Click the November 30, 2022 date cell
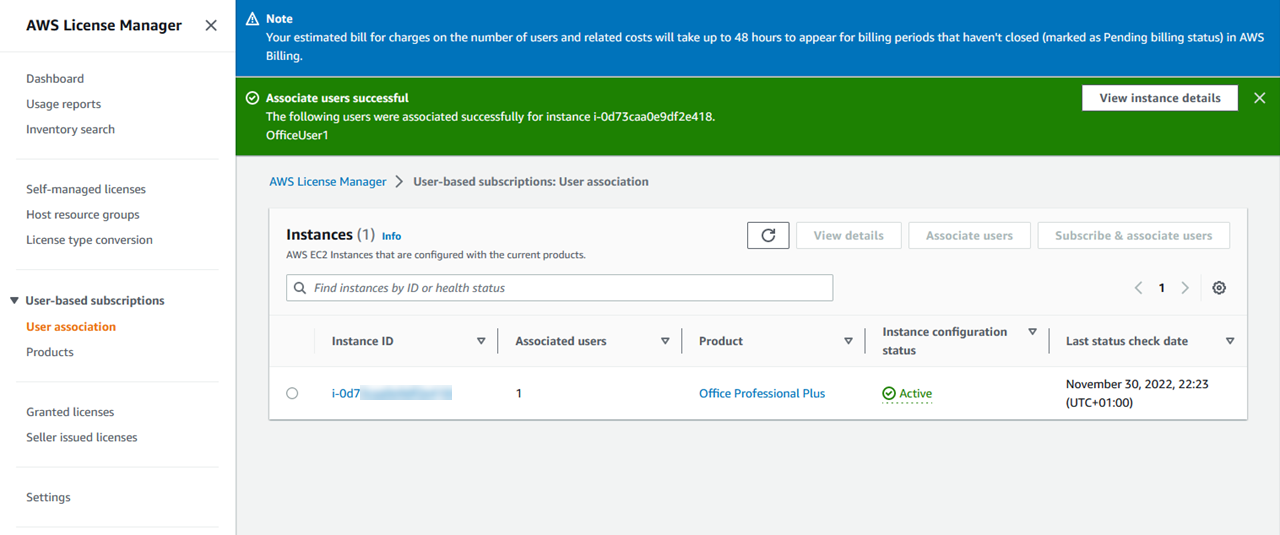1280x535 pixels. coord(1137,394)
